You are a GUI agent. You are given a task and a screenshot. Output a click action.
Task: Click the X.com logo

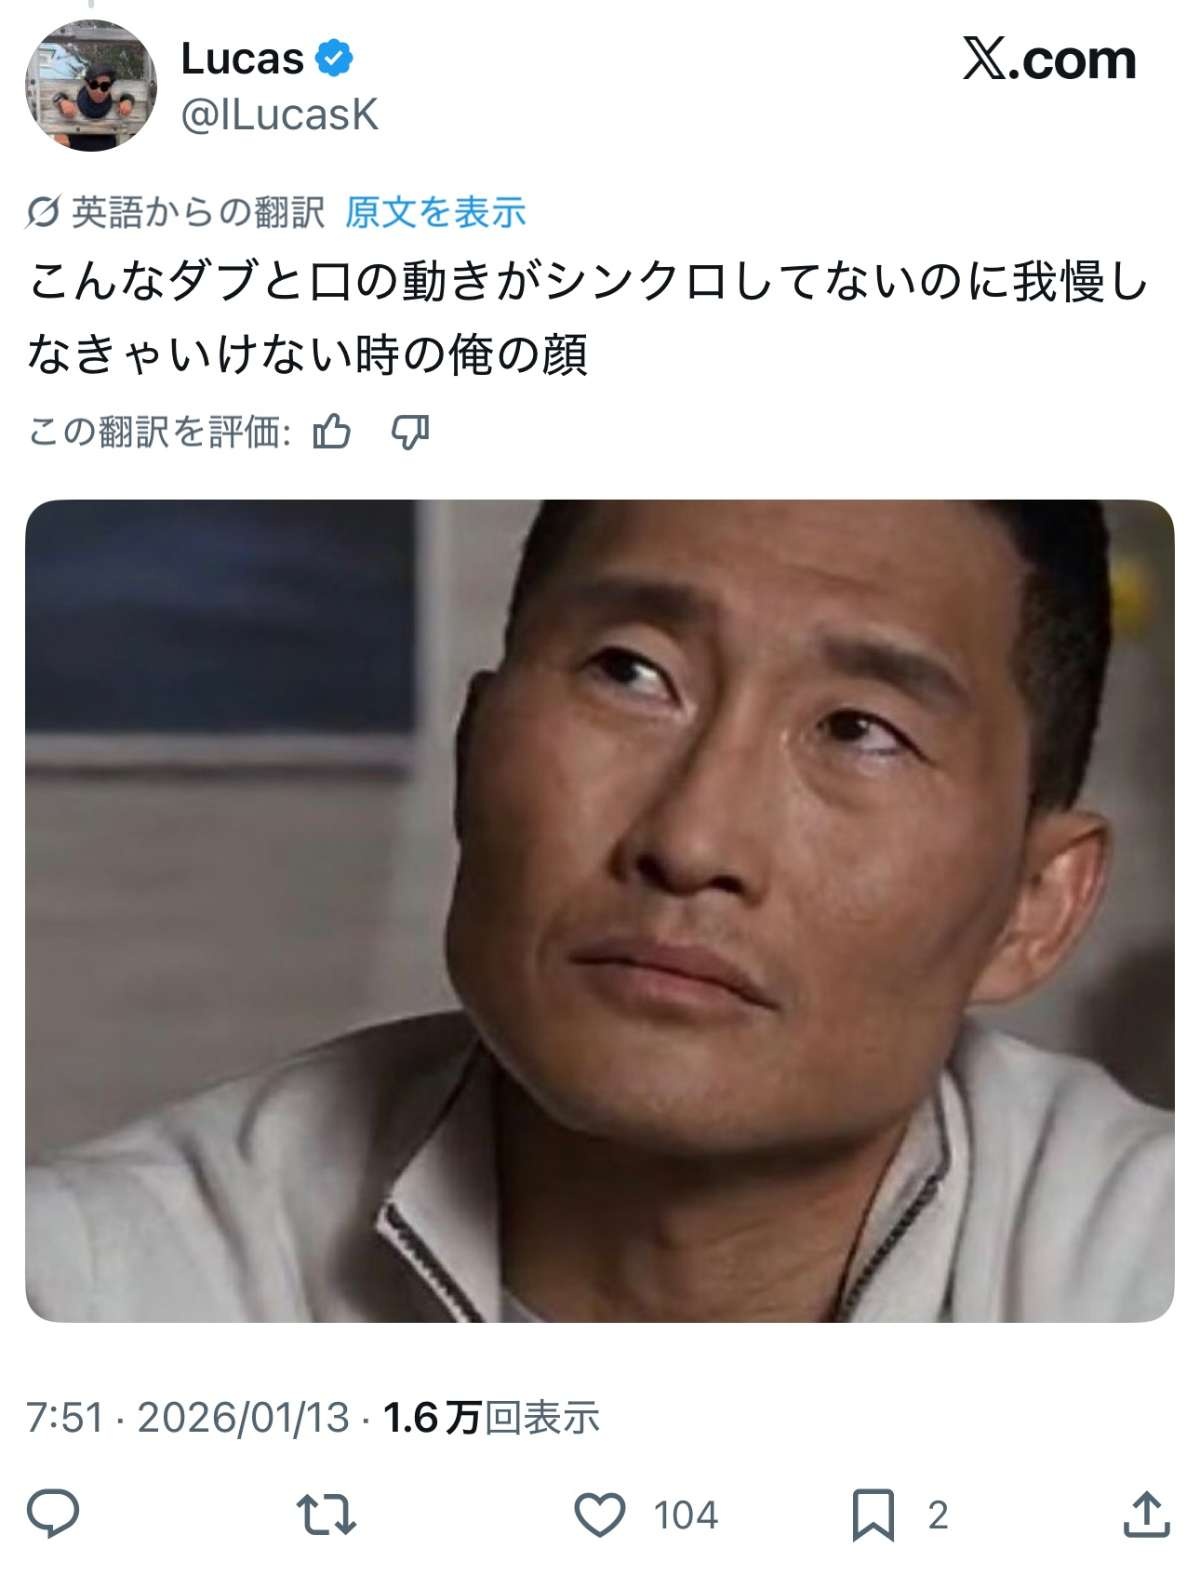[x=1049, y=61]
